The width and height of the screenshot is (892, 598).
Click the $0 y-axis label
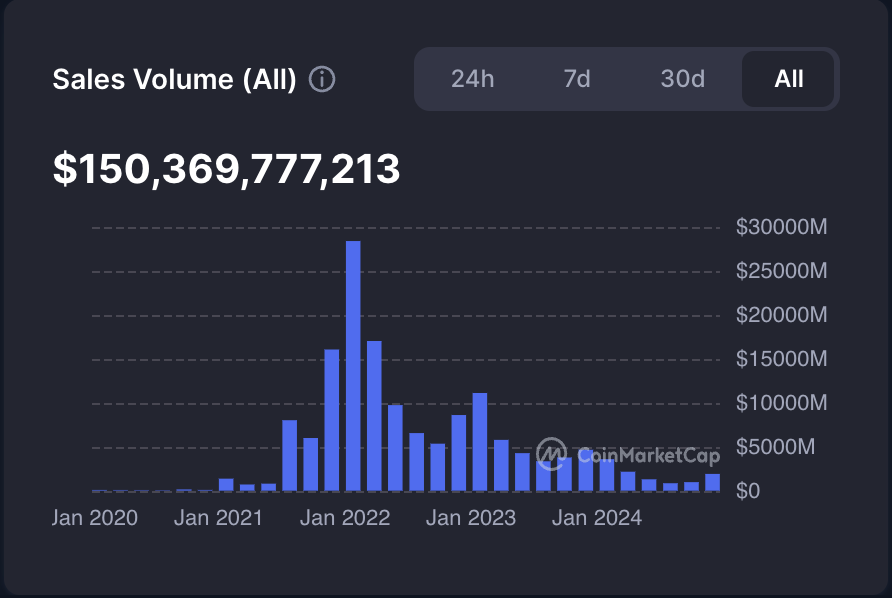pyautogui.click(x=749, y=491)
